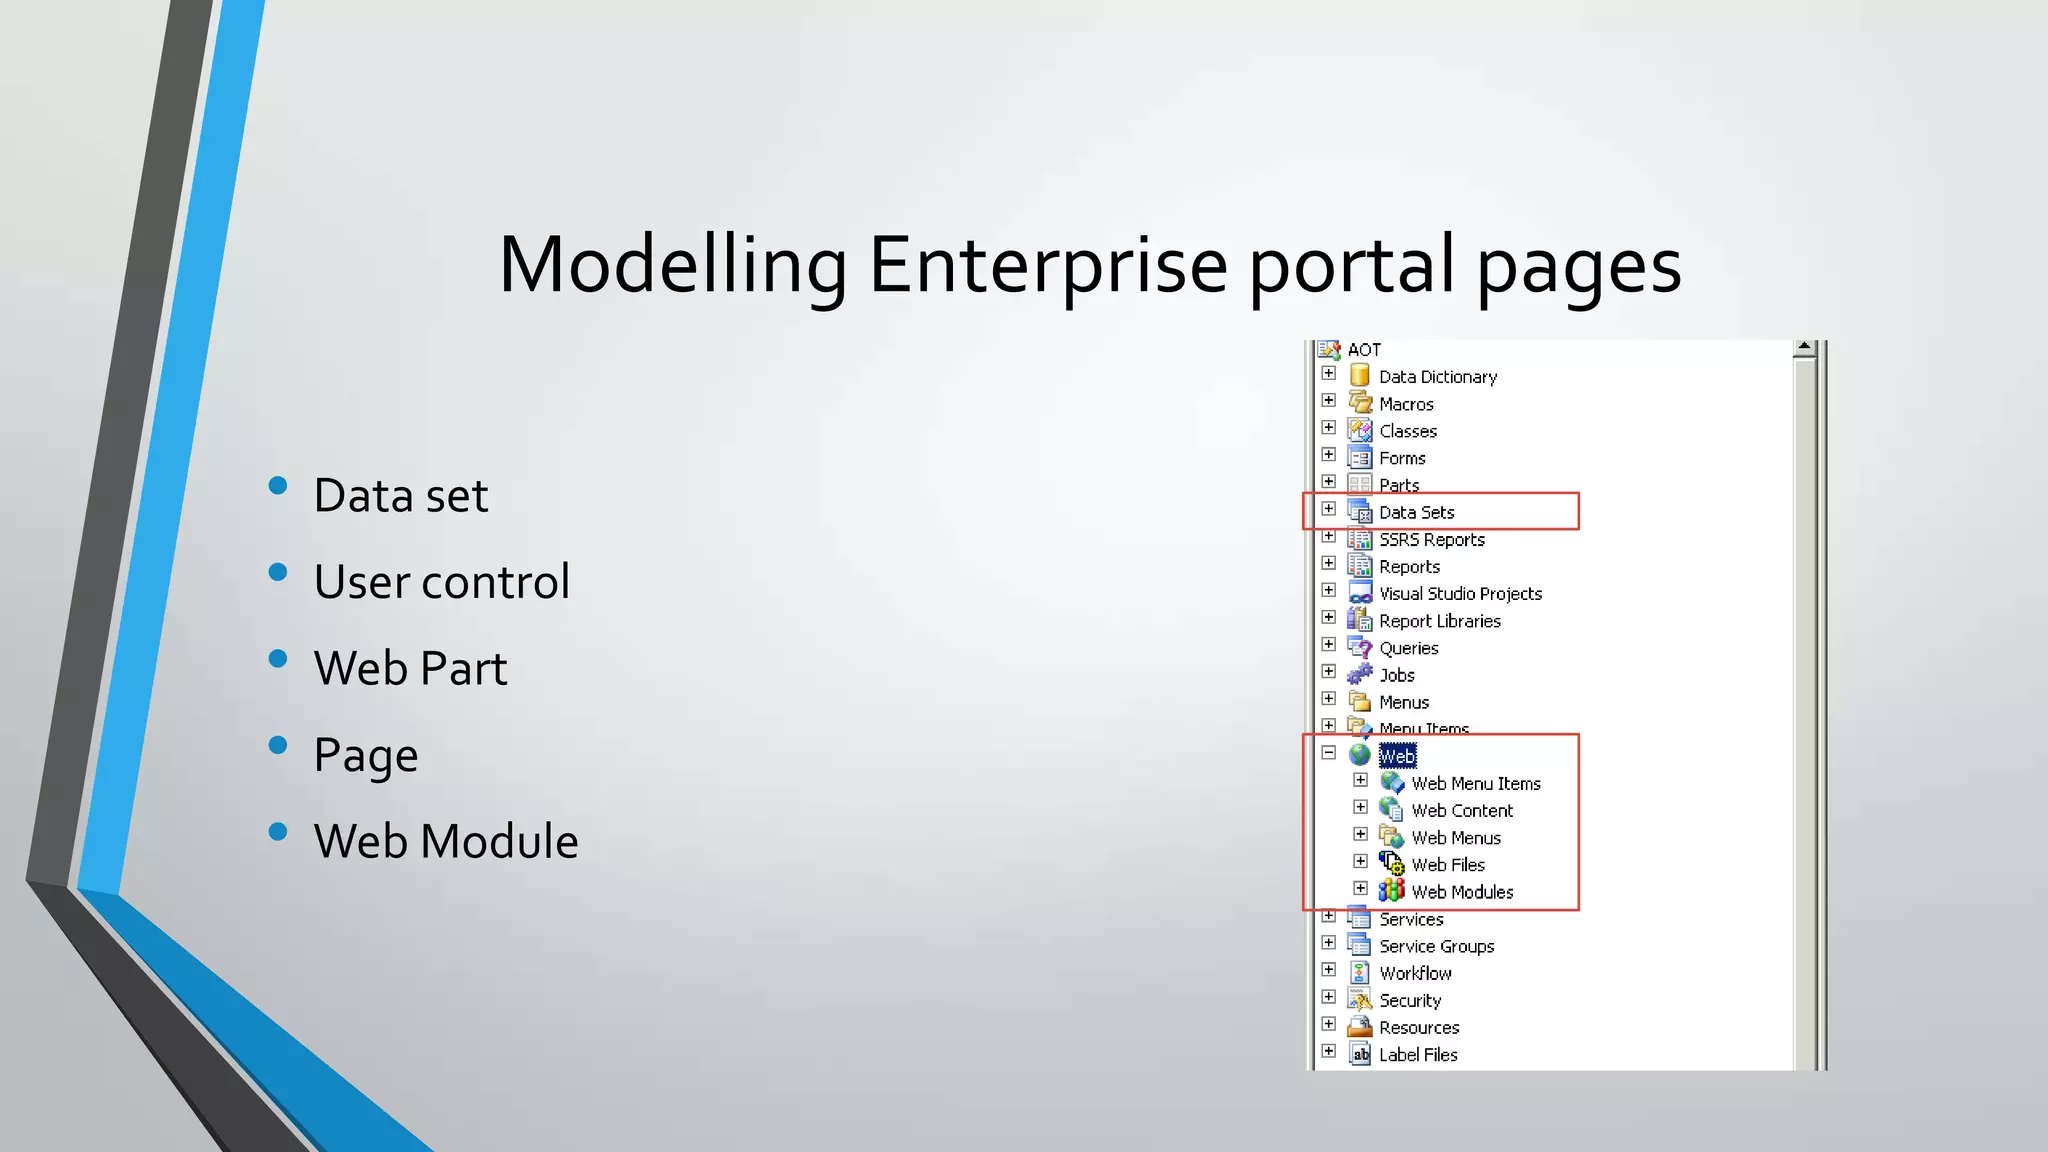Select the highlighted Web tree label
The image size is (2048, 1152).
click(1398, 756)
